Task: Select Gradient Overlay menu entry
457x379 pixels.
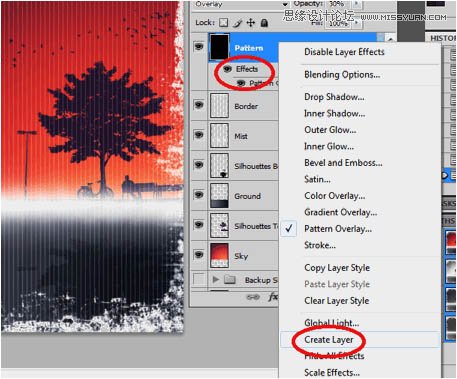Action: pyautogui.click(x=341, y=212)
